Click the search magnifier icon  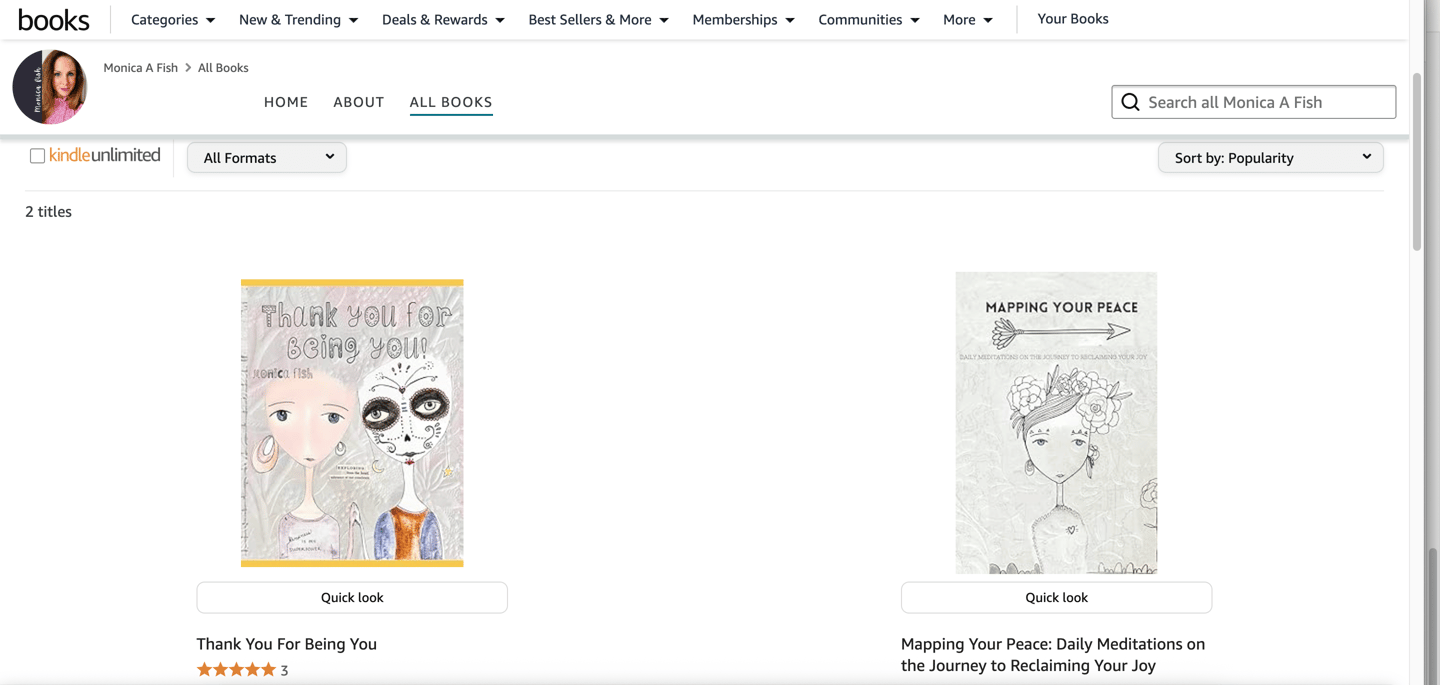[x=1130, y=102]
